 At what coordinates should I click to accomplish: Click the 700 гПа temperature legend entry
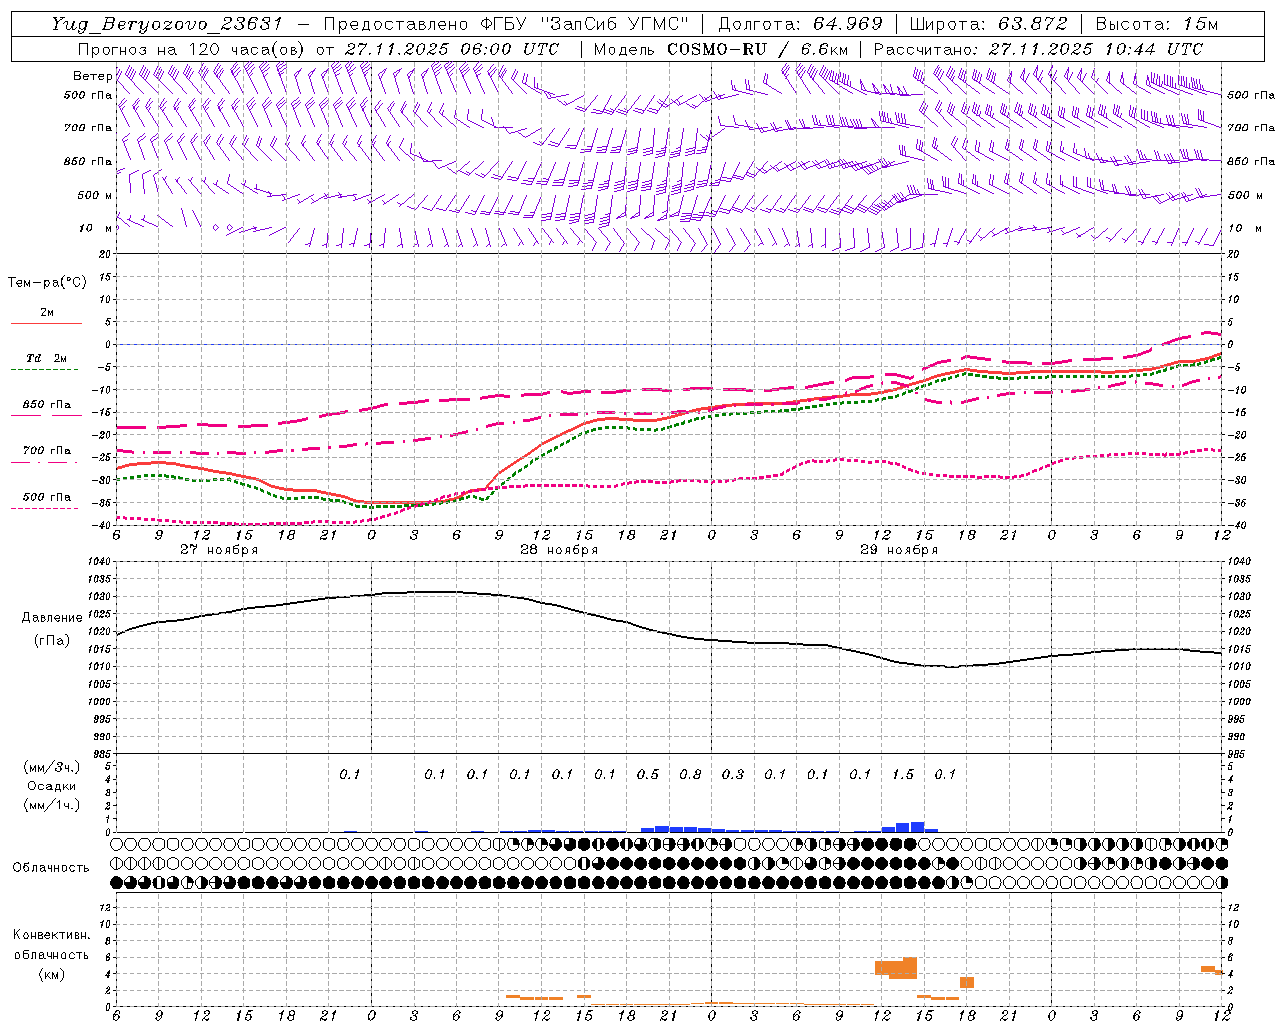(47, 451)
